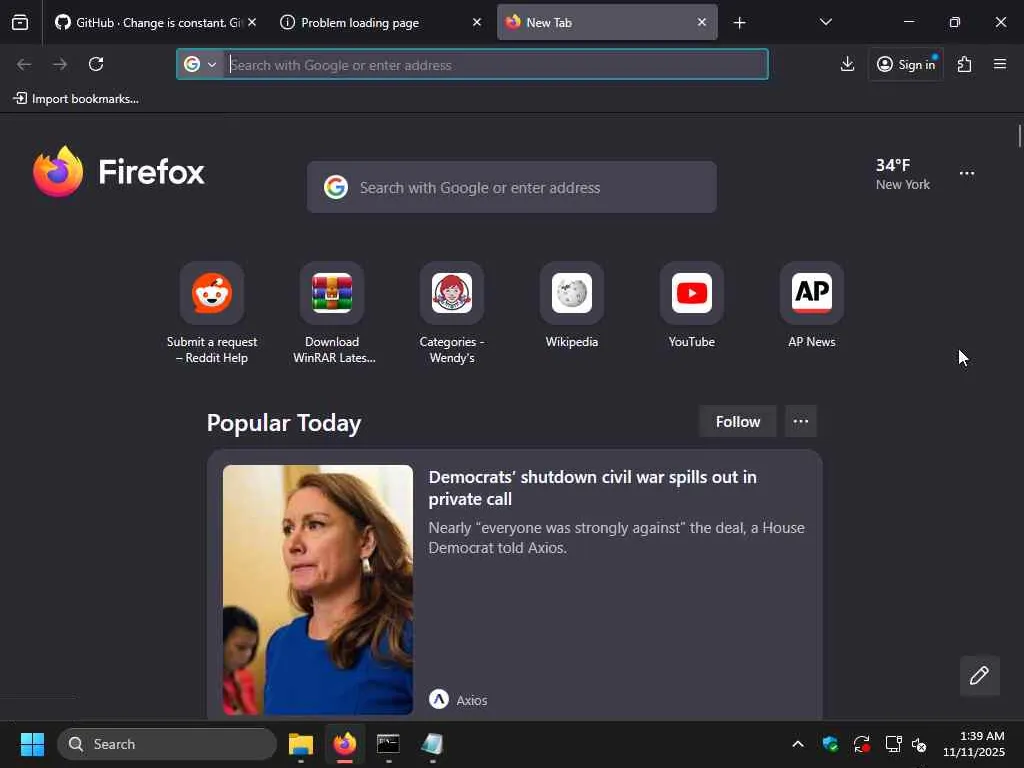Focus the address bar input
1024x768 pixels.
pyautogui.click(x=496, y=65)
